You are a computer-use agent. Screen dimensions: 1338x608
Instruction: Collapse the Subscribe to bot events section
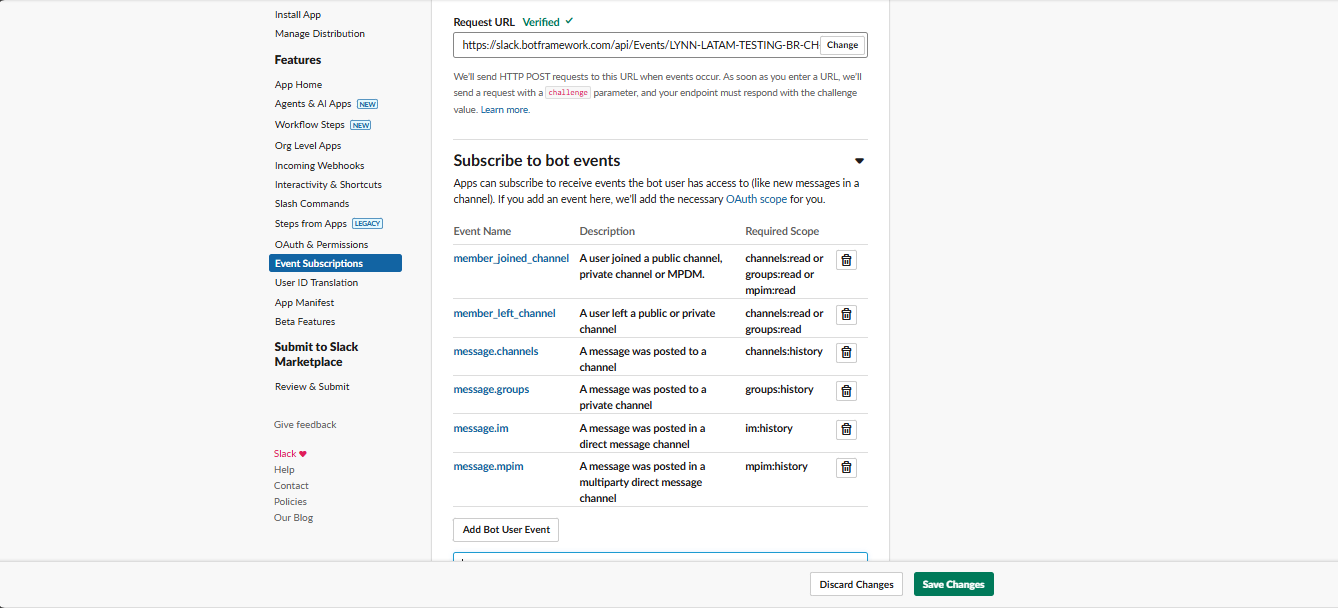[x=859, y=161]
